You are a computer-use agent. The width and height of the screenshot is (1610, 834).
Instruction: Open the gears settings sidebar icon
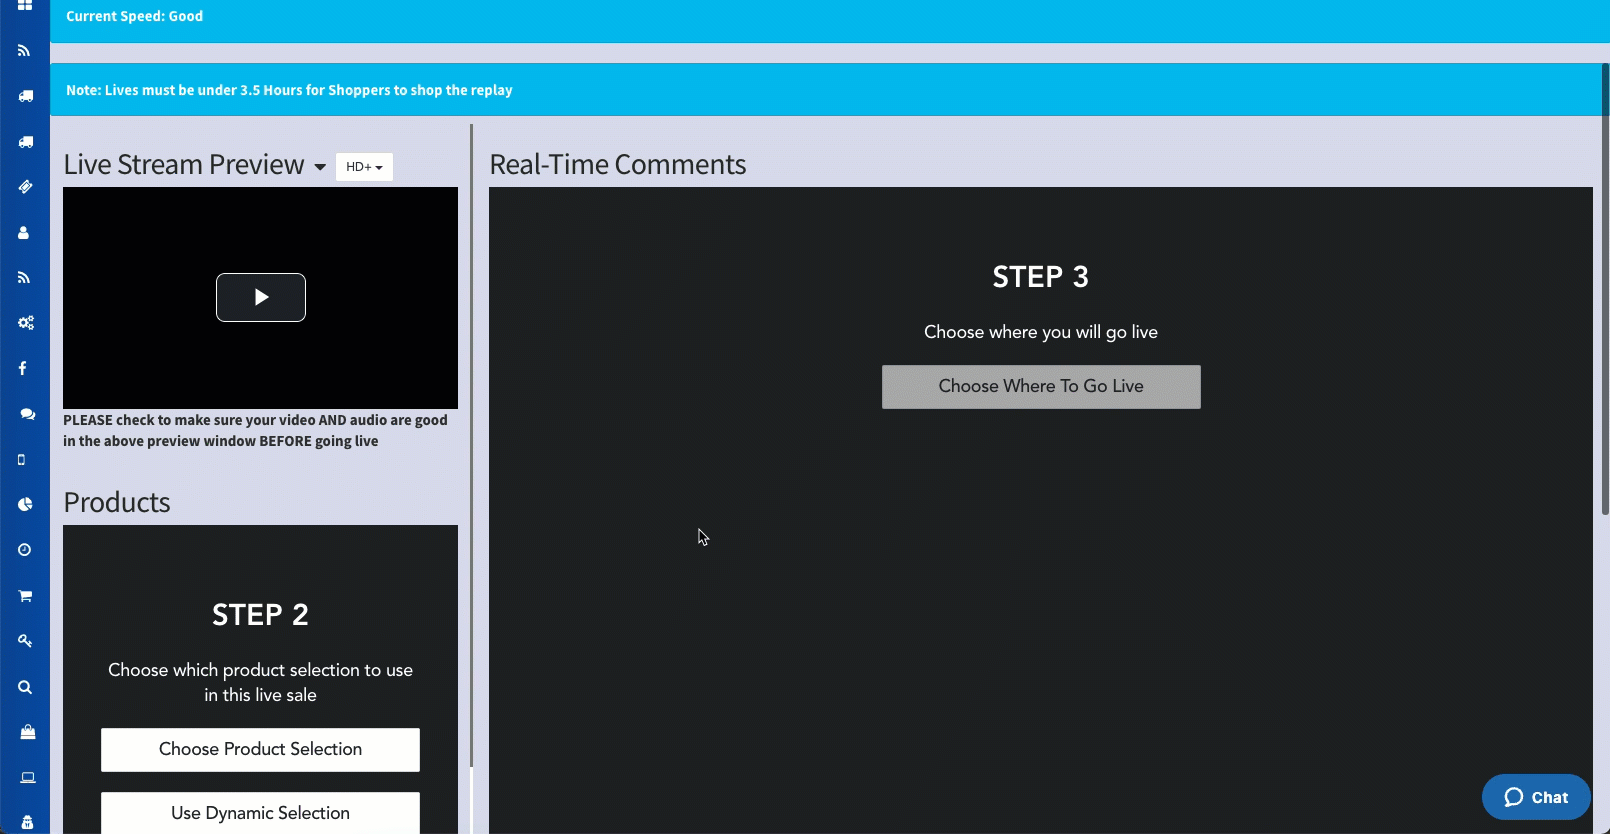tap(25, 323)
